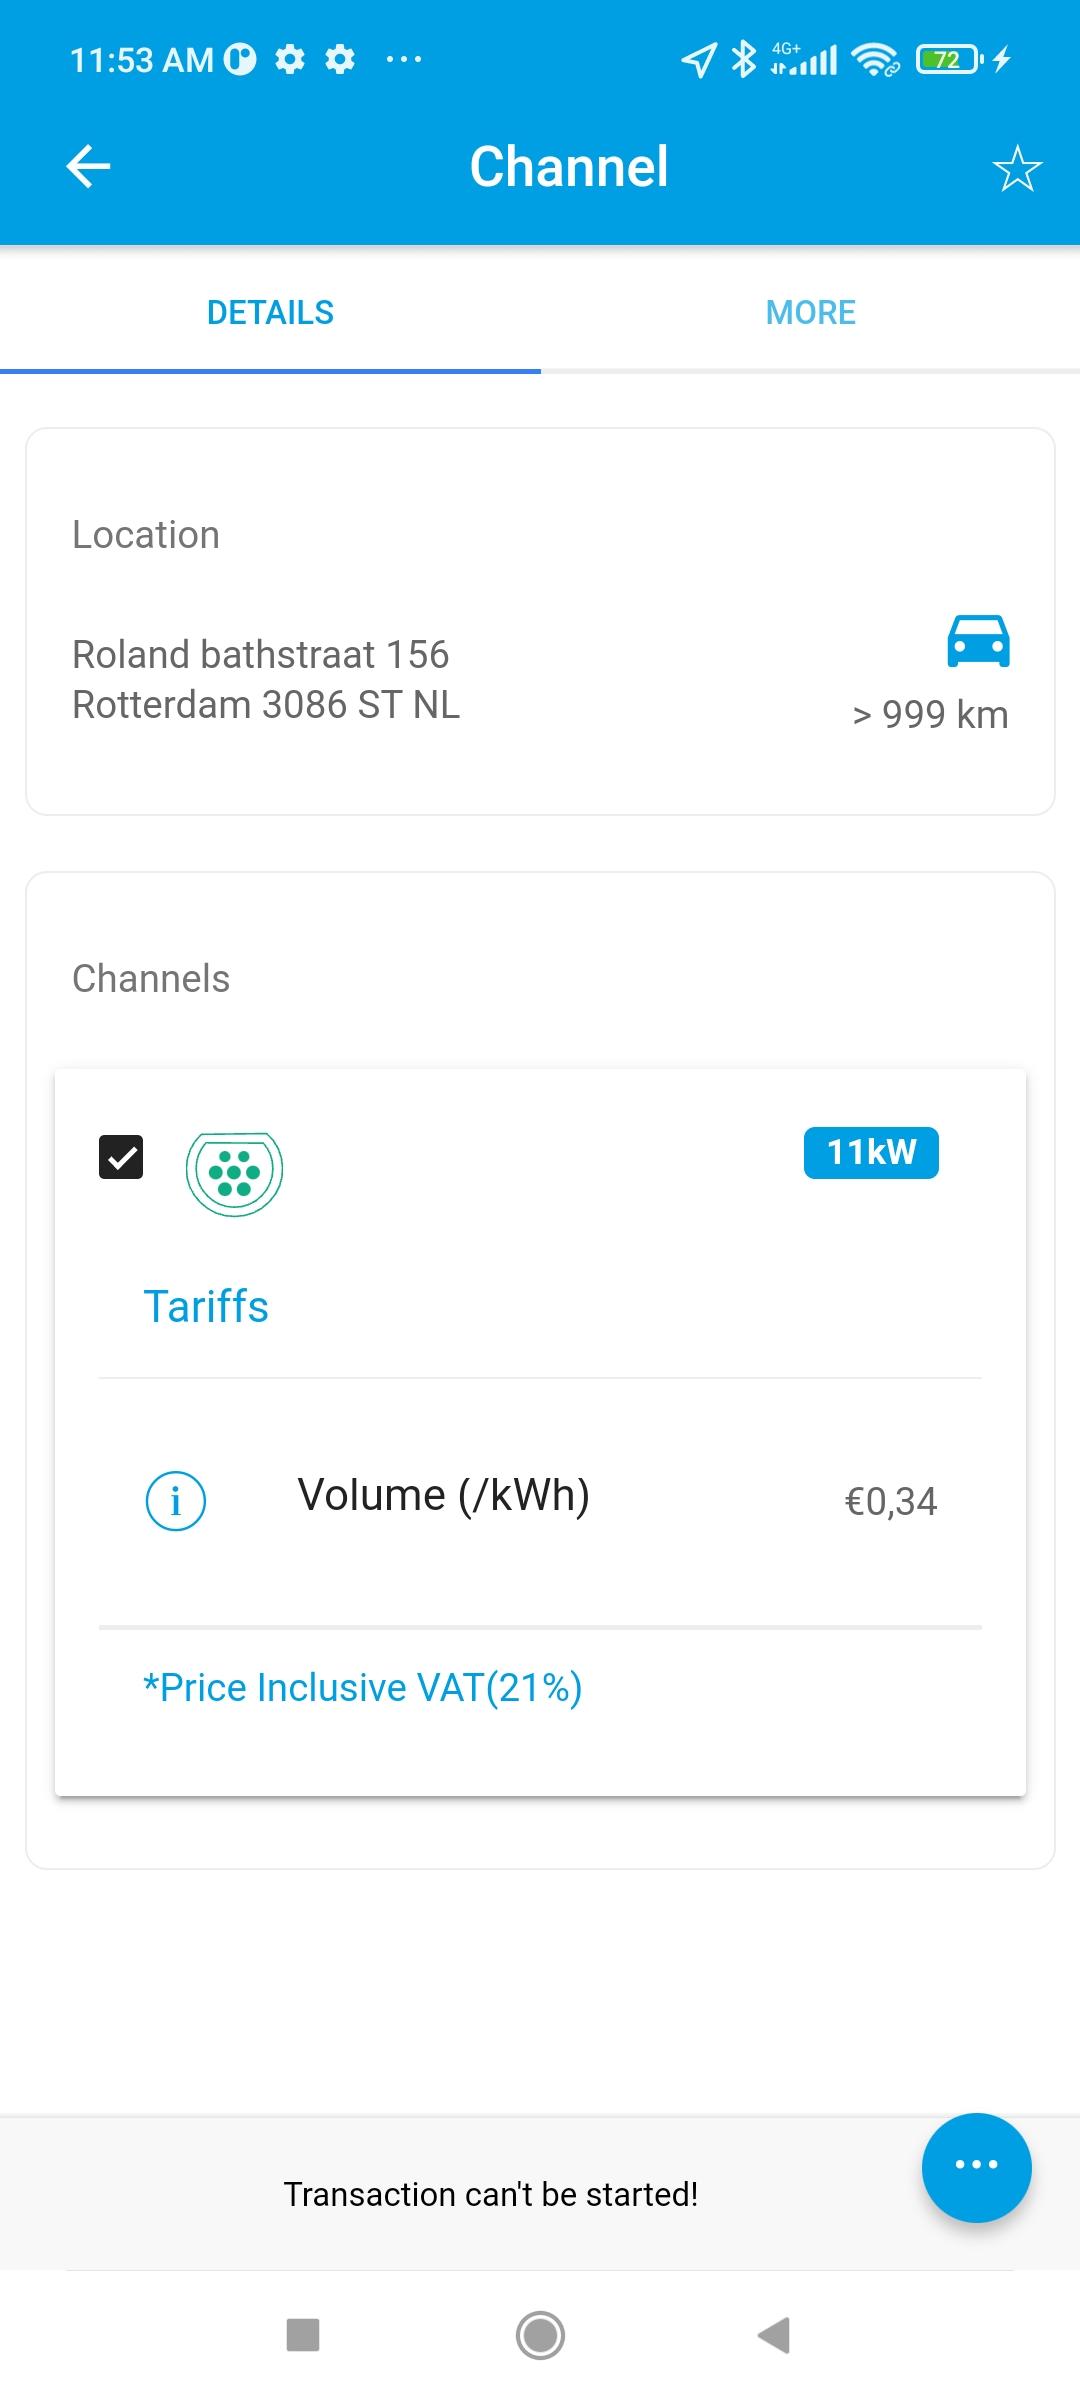Switch to the MORE tab
This screenshot has width=1080, height=2400.
(x=810, y=312)
